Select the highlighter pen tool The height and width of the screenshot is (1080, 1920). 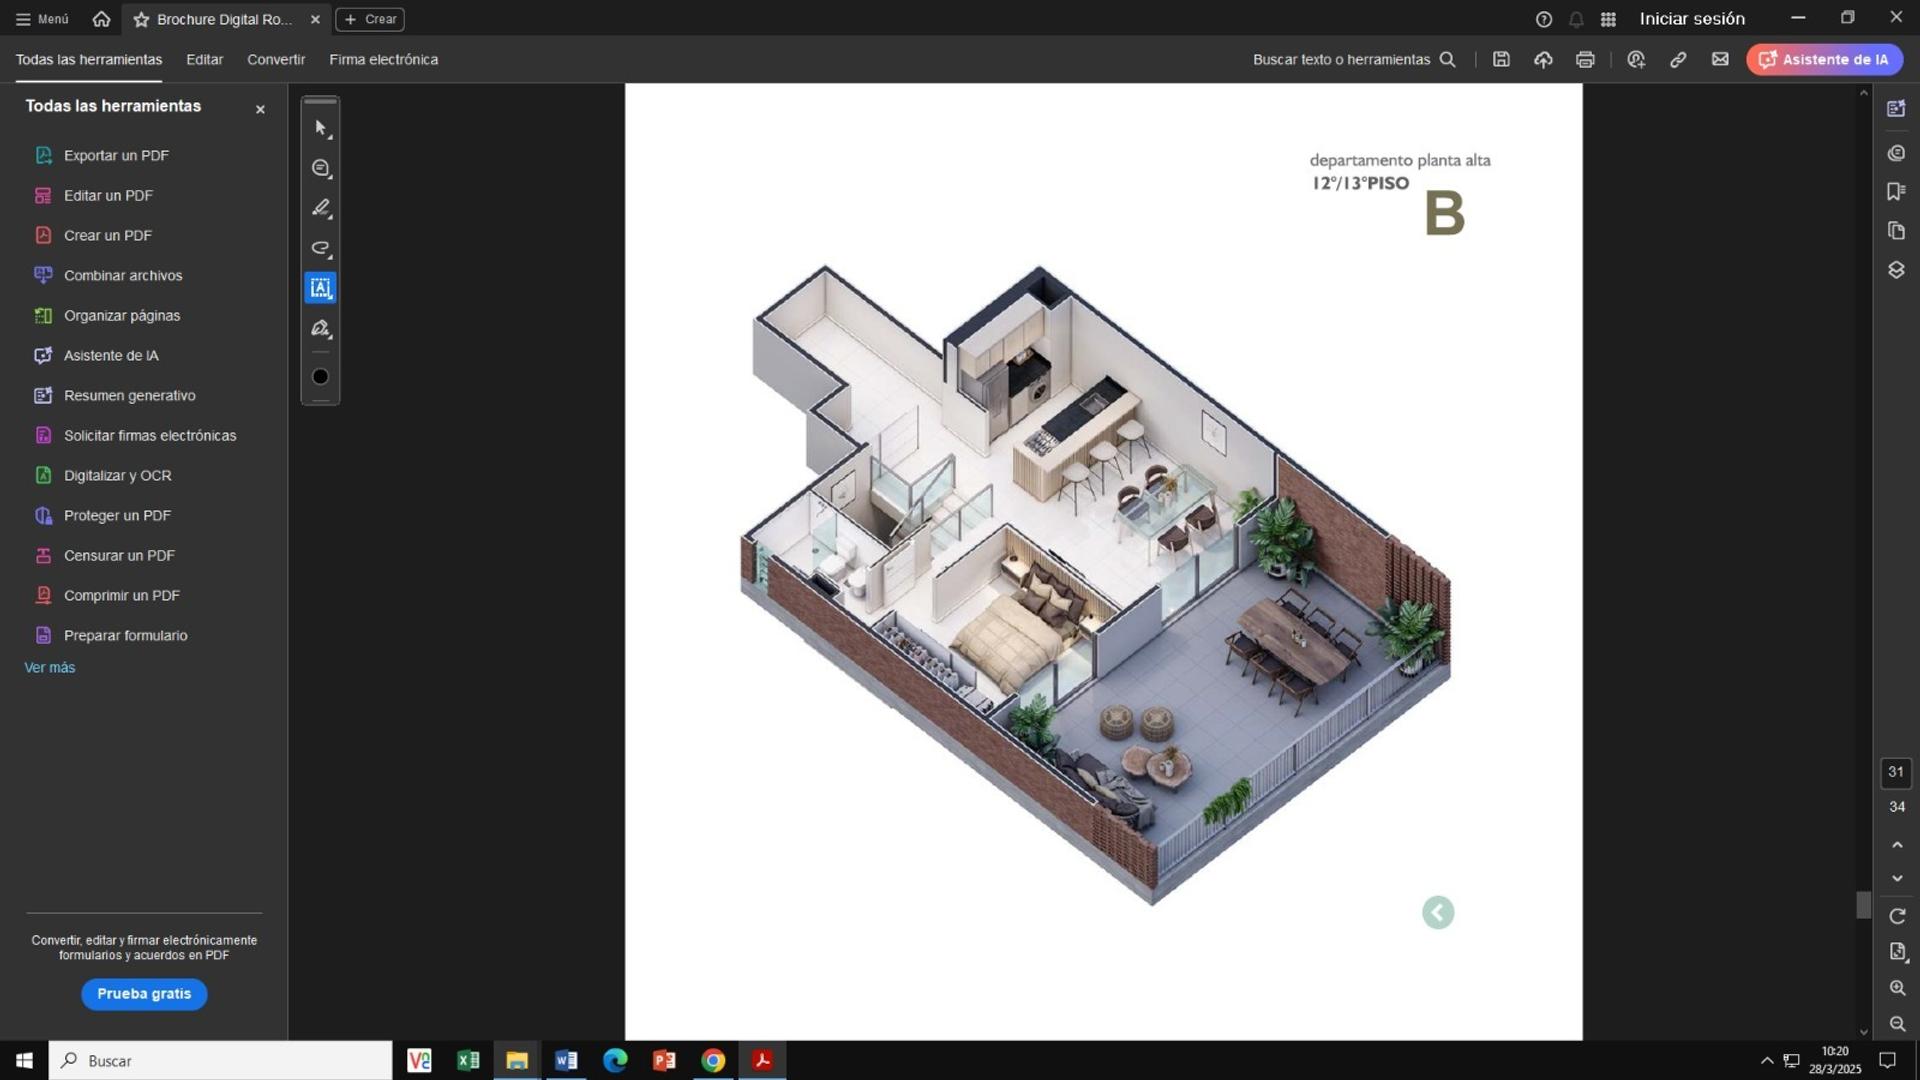pos(320,208)
